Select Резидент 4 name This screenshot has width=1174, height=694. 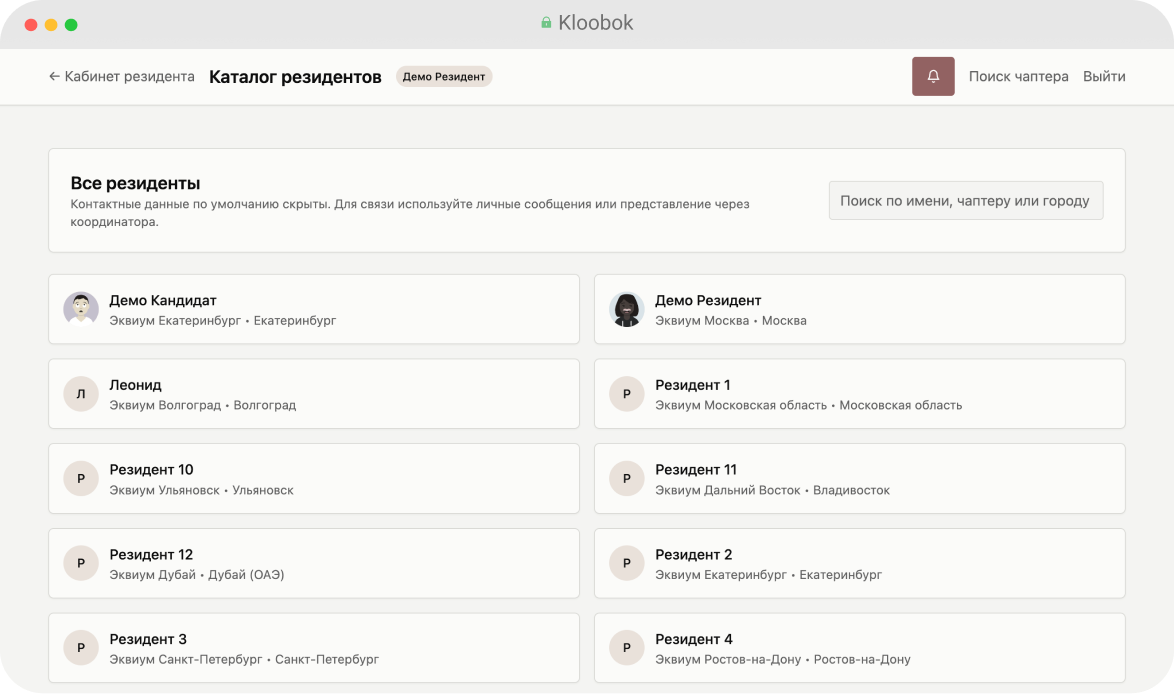pyautogui.click(x=694, y=639)
